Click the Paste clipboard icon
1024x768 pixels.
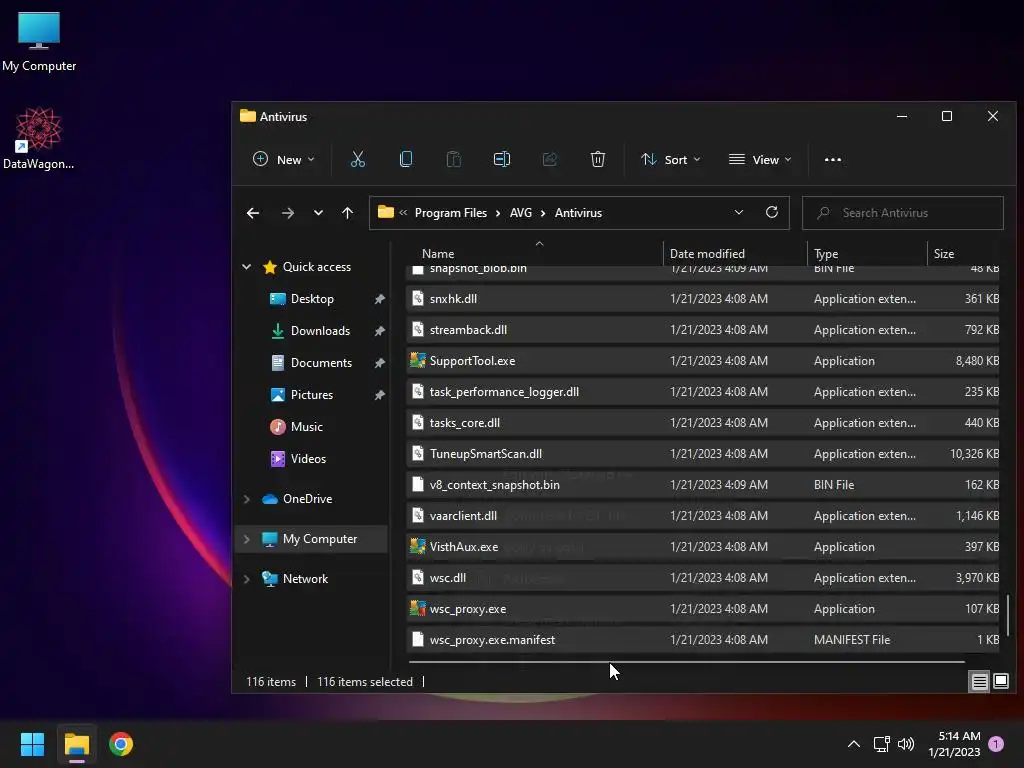453,159
